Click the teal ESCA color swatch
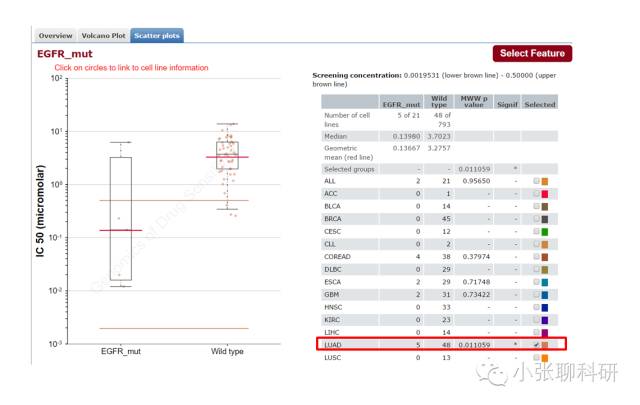This screenshot has height=405, width=640. point(544,283)
